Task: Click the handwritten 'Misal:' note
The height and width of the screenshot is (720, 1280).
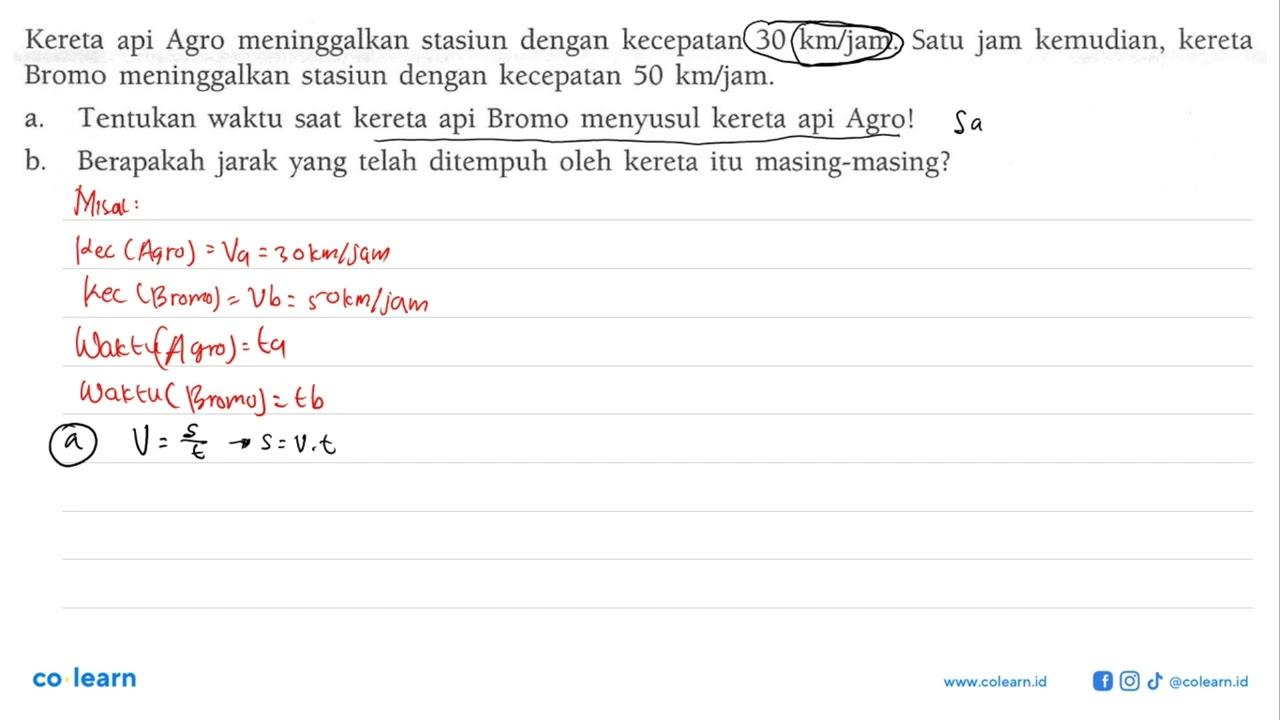Action: 107,202
